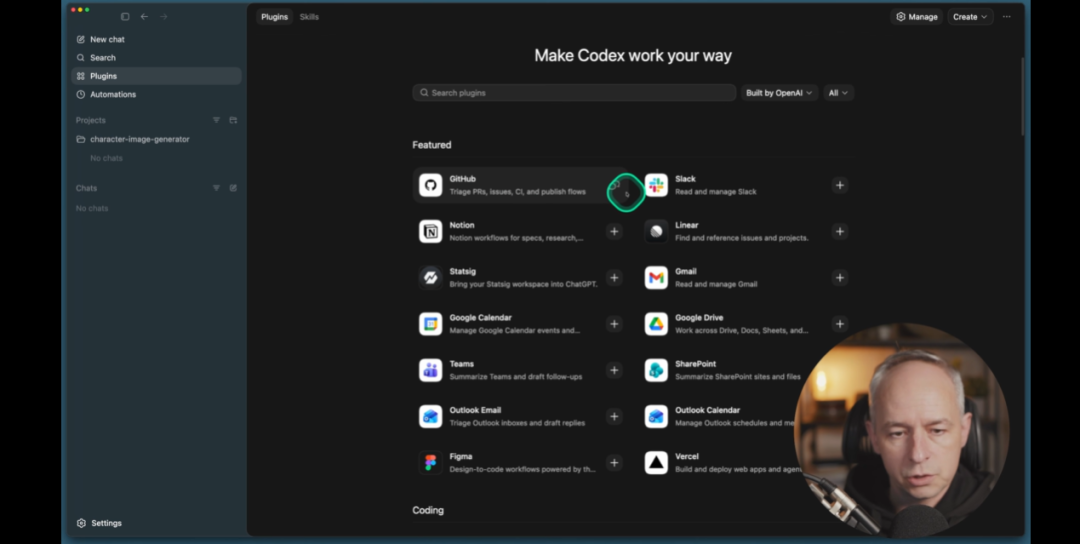Add the Outlook Email plugin with plus
The height and width of the screenshot is (544, 1080).
click(614, 416)
